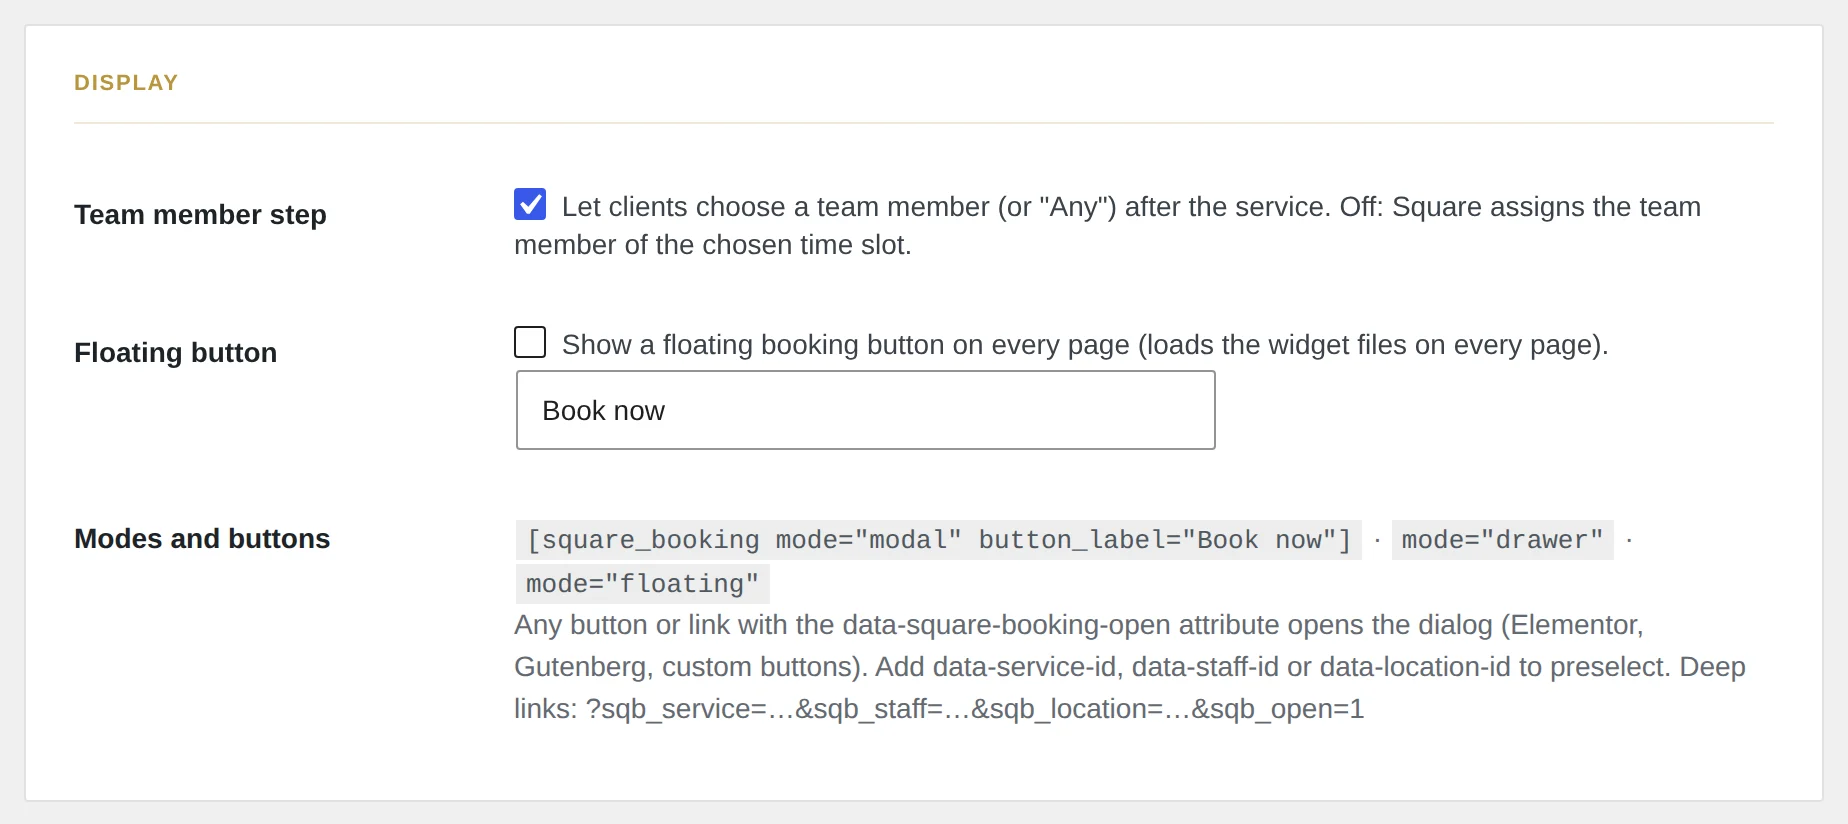Click the "Book now" button label field
The image size is (1848, 824).
[x=866, y=410]
